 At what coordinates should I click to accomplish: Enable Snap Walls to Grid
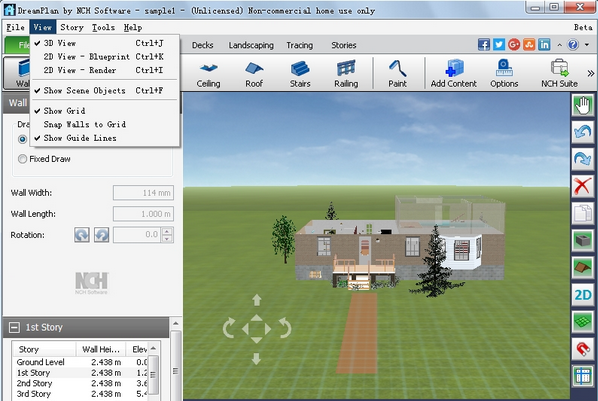[x=104, y=124]
